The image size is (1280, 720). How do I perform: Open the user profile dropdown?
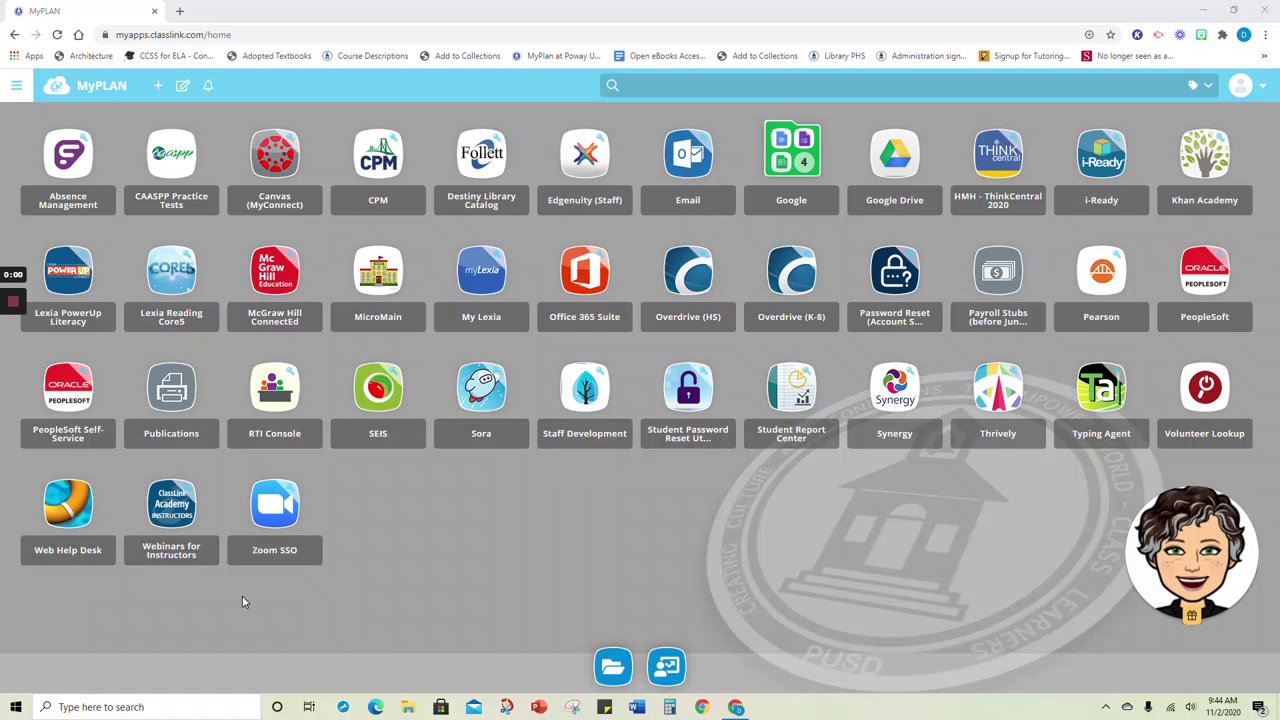click(1247, 86)
